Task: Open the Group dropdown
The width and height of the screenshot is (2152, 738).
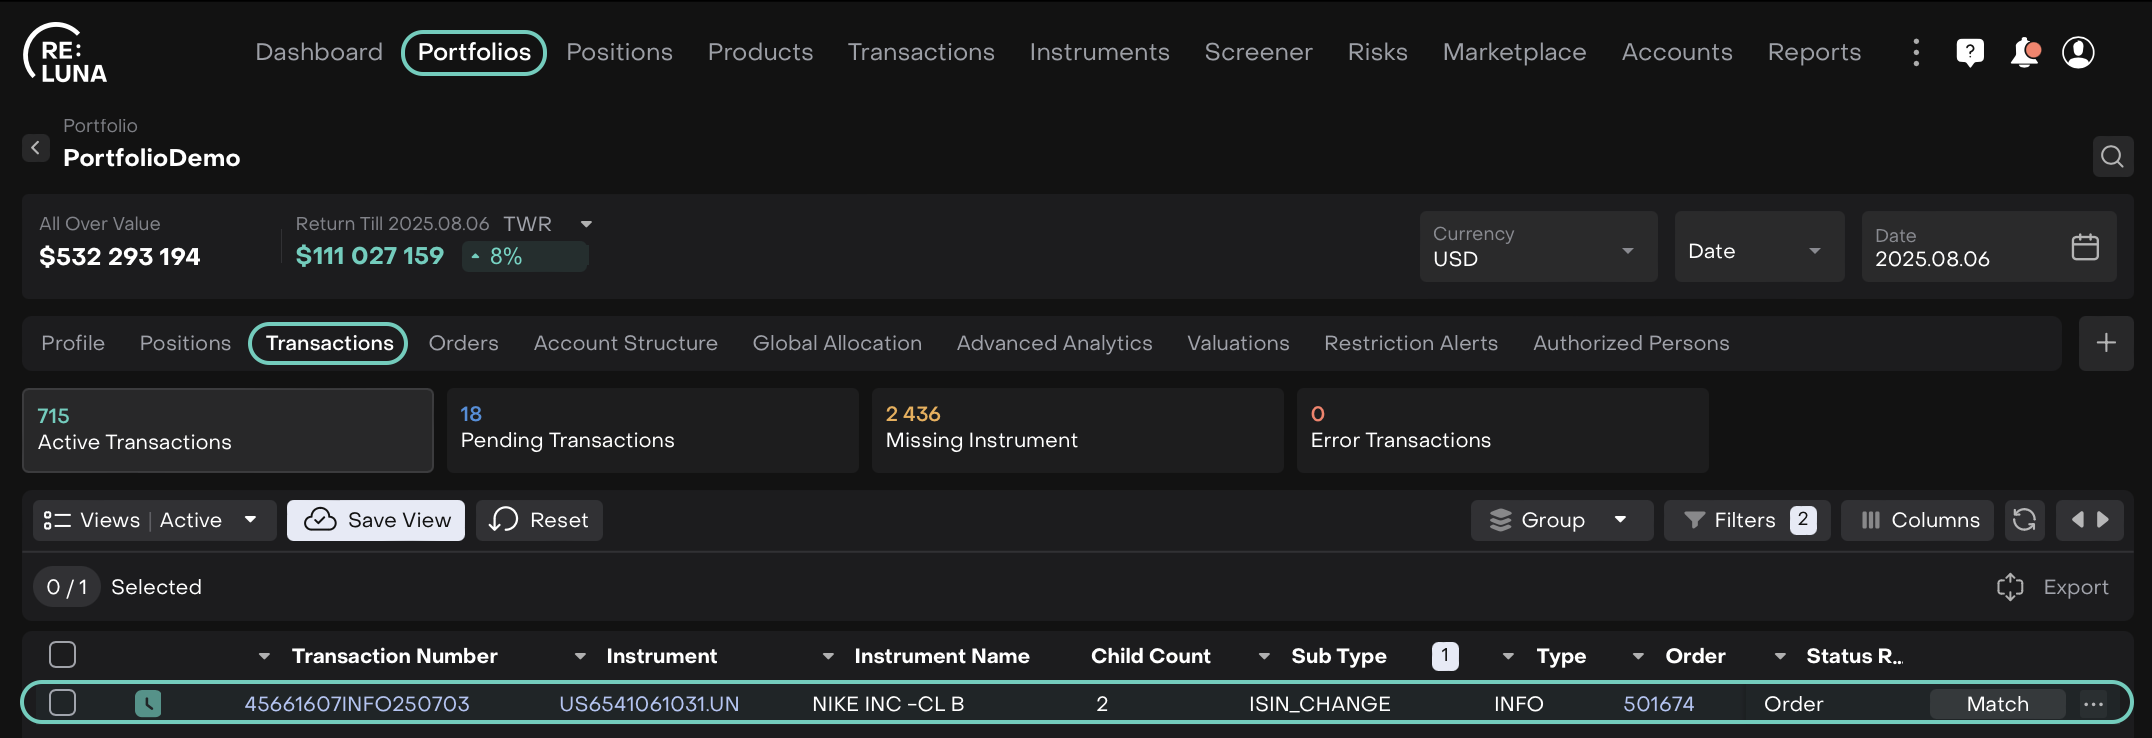Action: (x=1560, y=520)
